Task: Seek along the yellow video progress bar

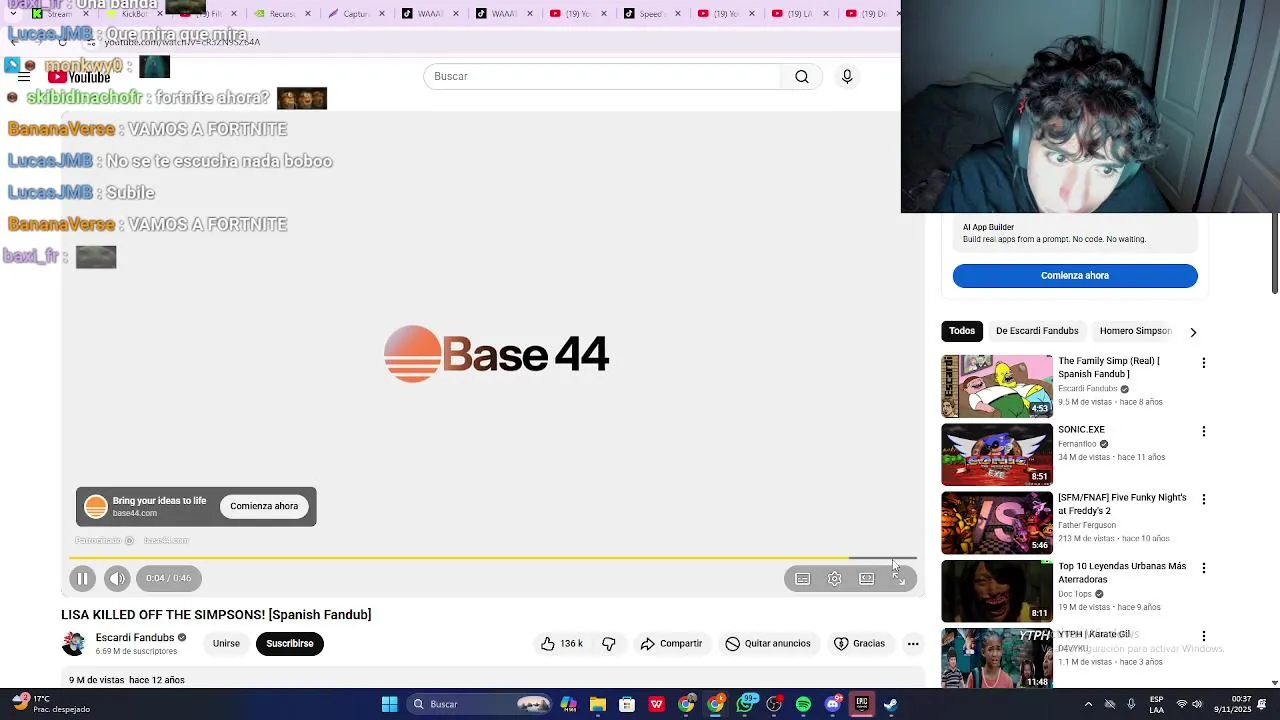Action: point(492,557)
